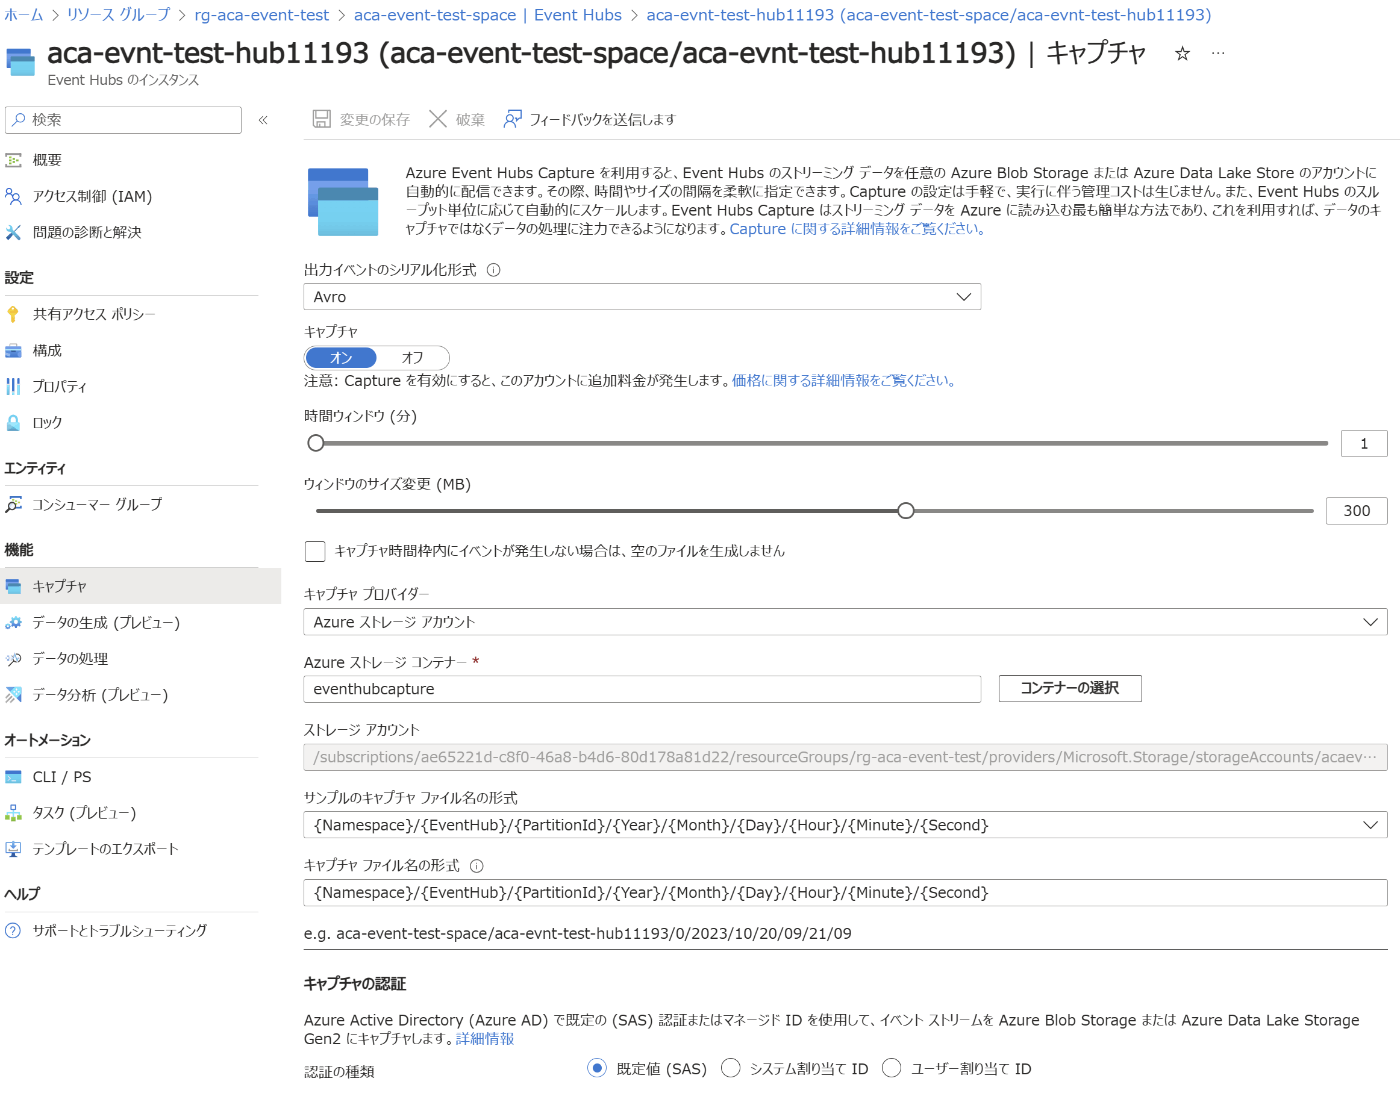Open the キャプチャ プロバイダー dropdown
1400x1102 pixels.
click(x=845, y=622)
